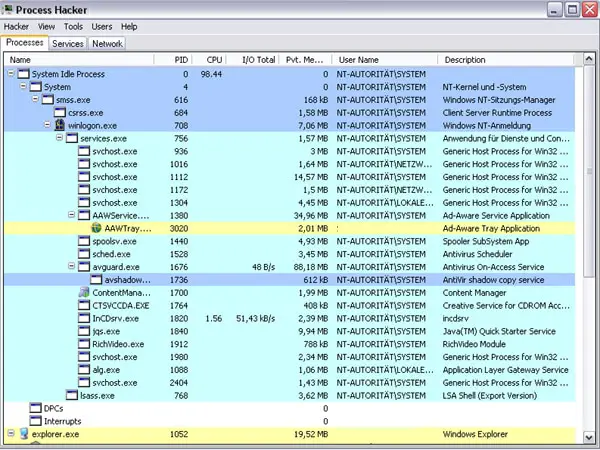Screen dimensions: 600x450
Task: Sort by the User Name column header
Action: click(385, 60)
